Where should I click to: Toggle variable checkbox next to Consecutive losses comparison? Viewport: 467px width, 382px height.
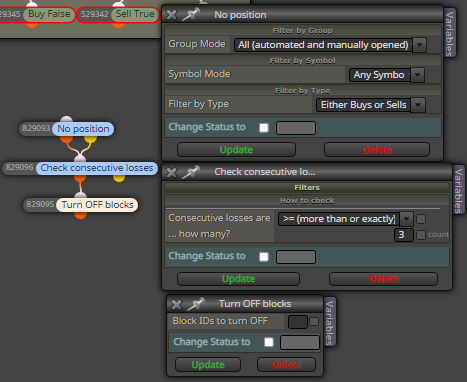421,219
